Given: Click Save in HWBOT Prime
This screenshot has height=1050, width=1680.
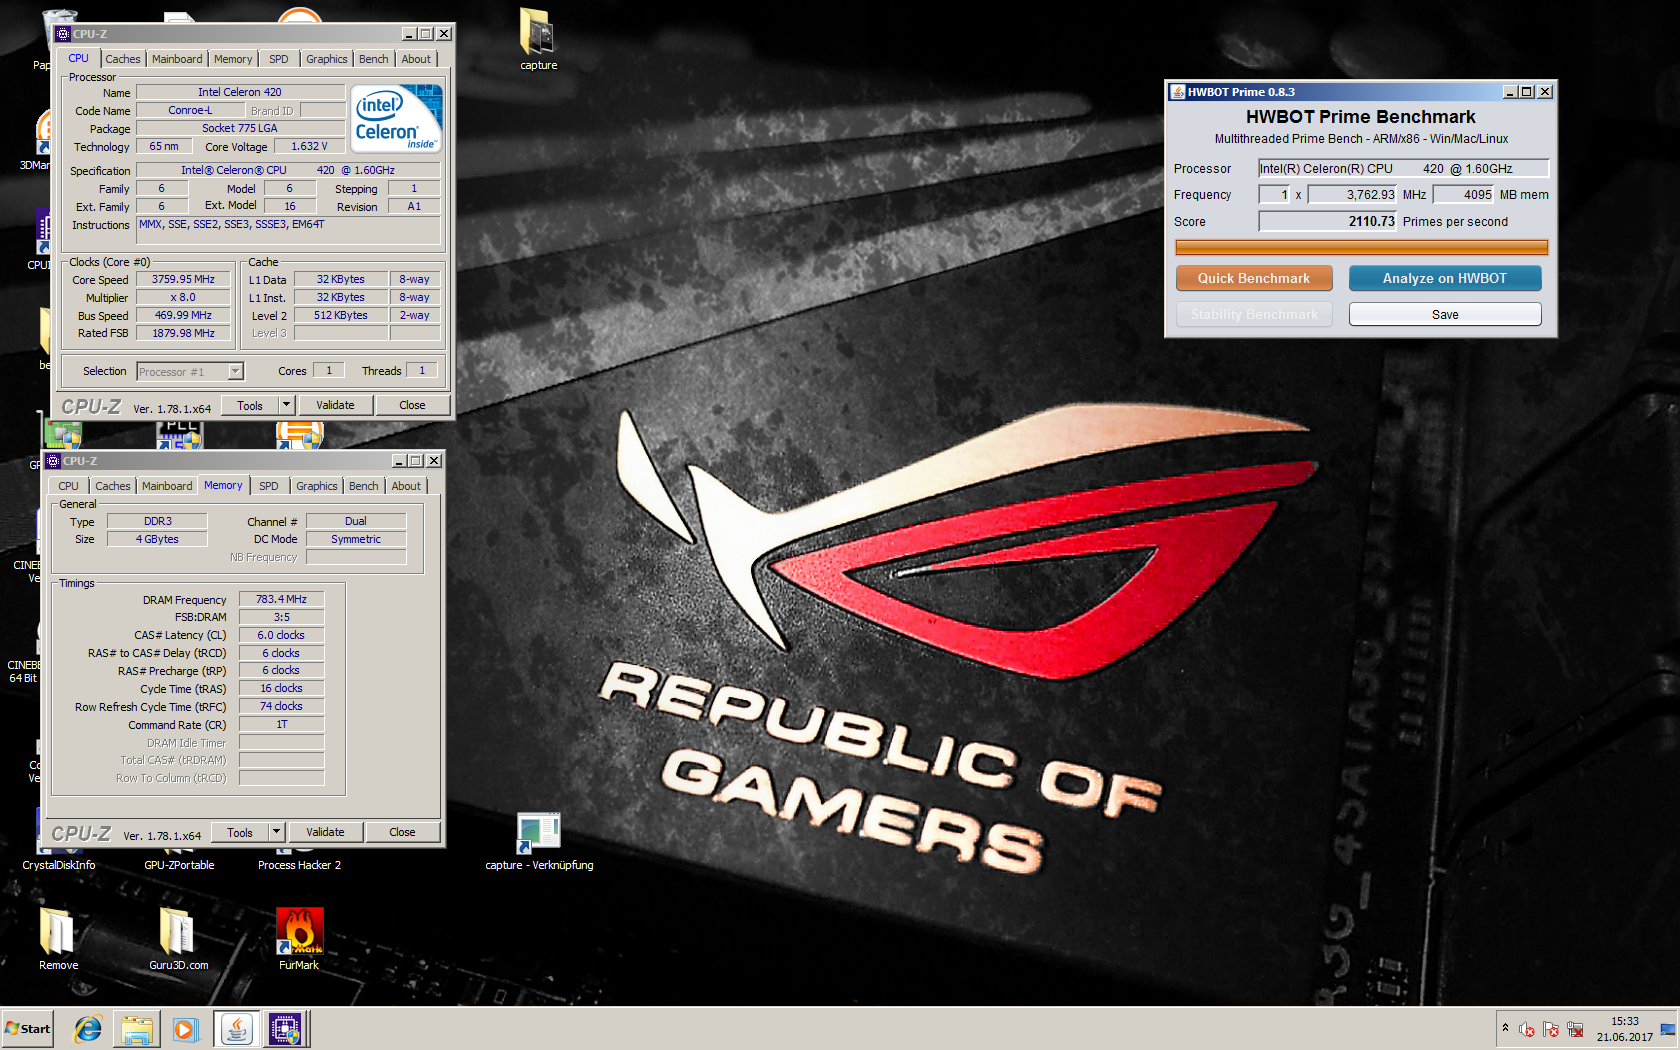Looking at the screenshot, I should pos(1445,314).
